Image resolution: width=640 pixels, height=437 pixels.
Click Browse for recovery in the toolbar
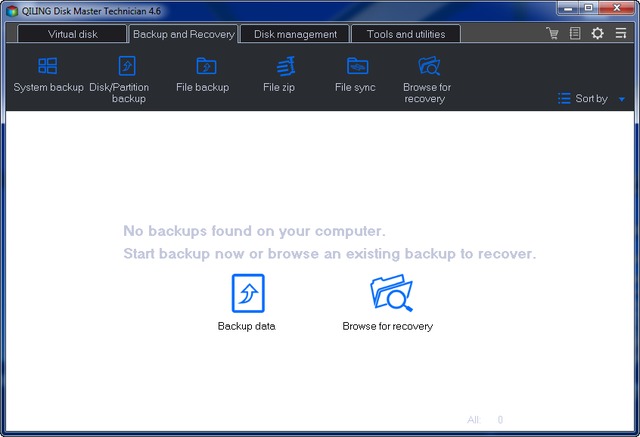(x=429, y=67)
